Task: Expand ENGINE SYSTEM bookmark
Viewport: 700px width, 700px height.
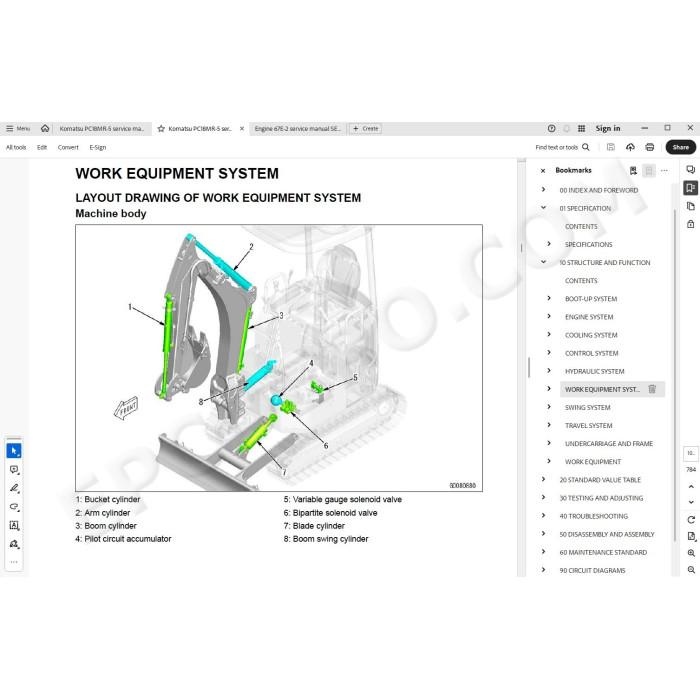Action: [x=549, y=316]
